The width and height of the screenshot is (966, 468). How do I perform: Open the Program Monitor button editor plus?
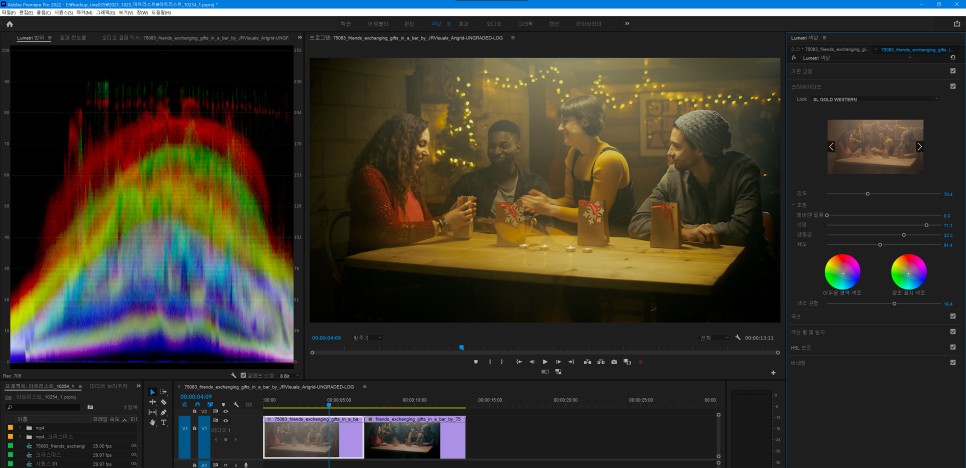click(773, 373)
